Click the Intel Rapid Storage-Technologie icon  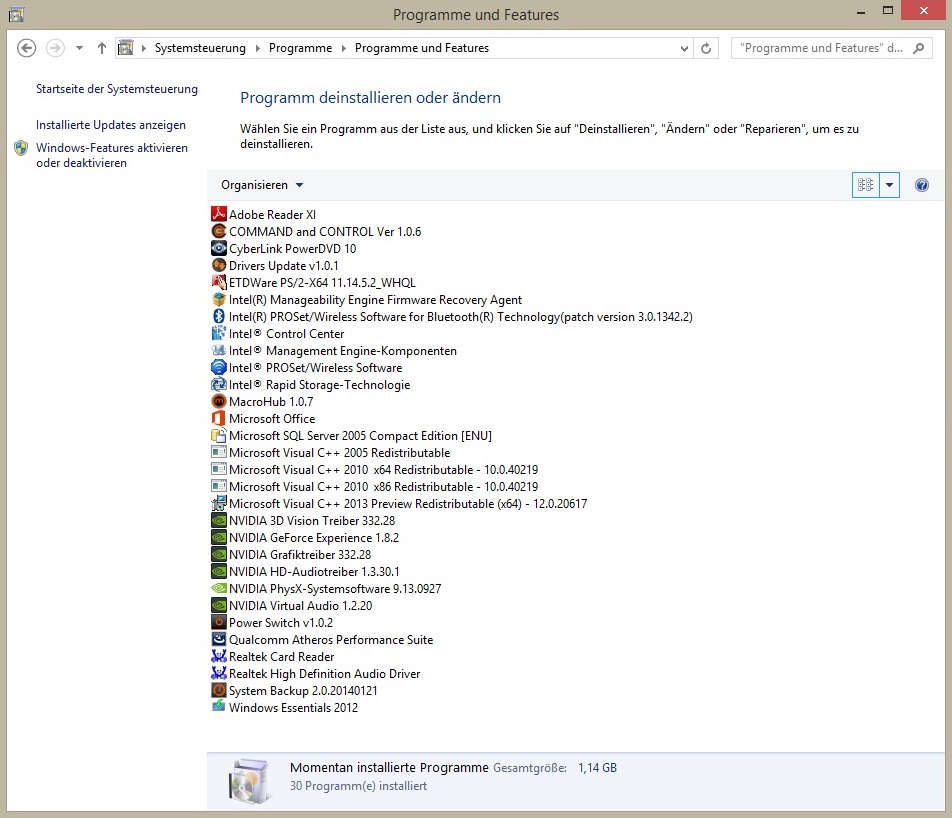click(219, 384)
